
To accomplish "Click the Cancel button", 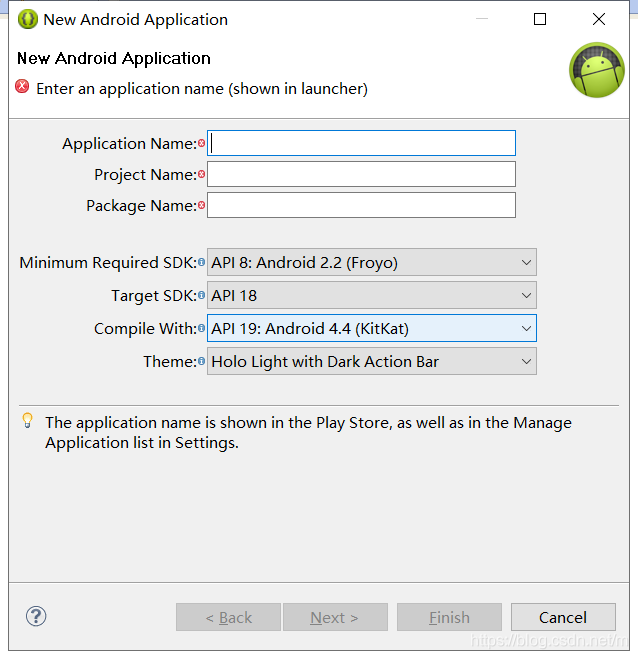I will 563,617.
